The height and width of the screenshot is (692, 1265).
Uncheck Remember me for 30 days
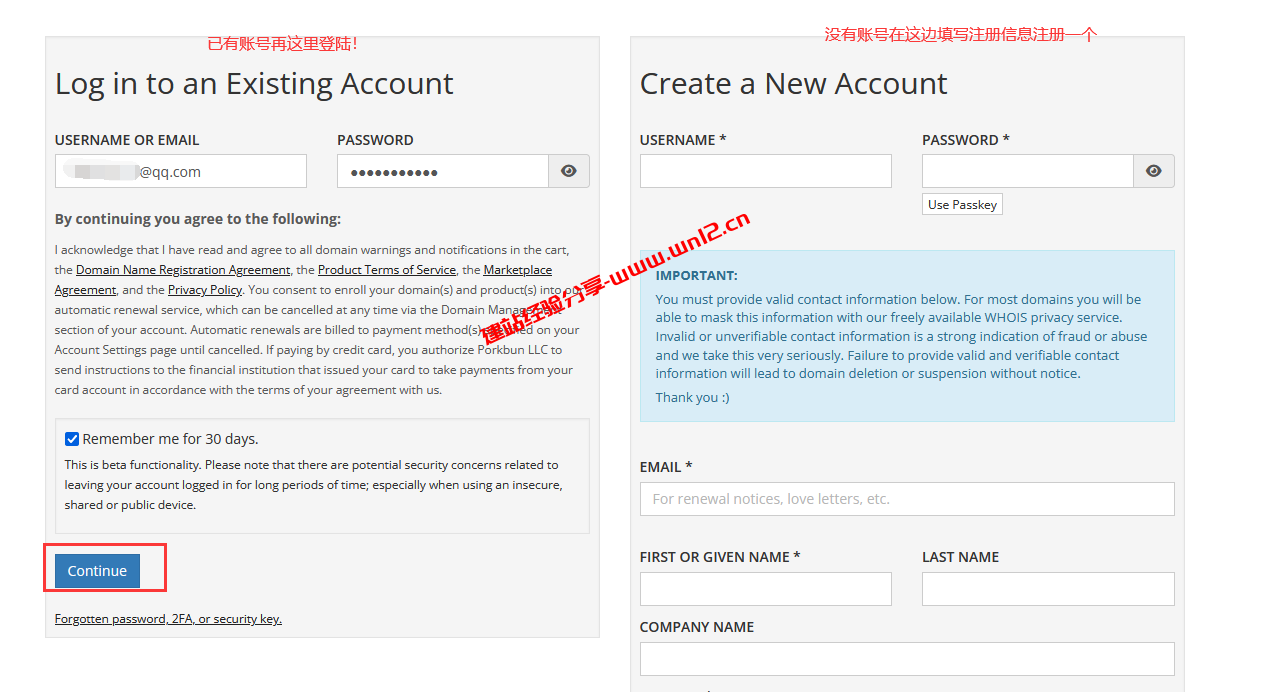coord(72,439)
